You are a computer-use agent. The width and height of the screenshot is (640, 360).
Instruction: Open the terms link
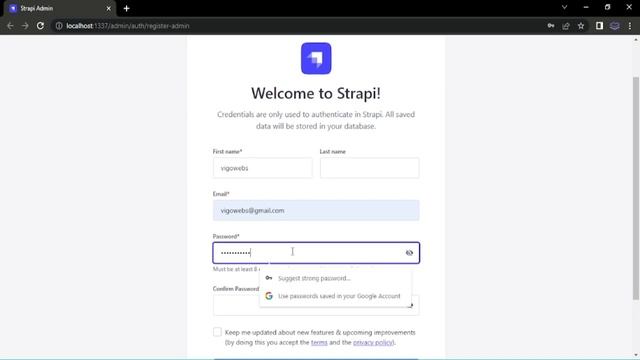319,342
